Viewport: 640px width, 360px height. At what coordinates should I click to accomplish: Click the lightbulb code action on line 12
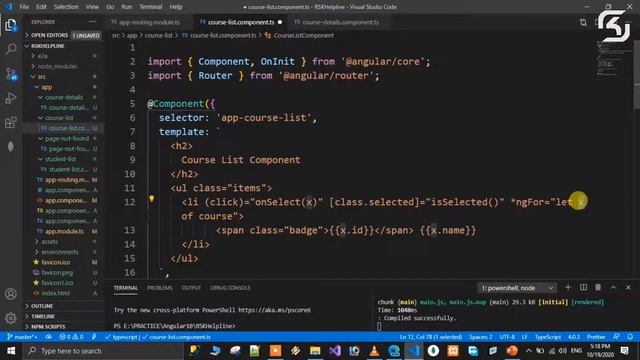(x=151, y=199)
